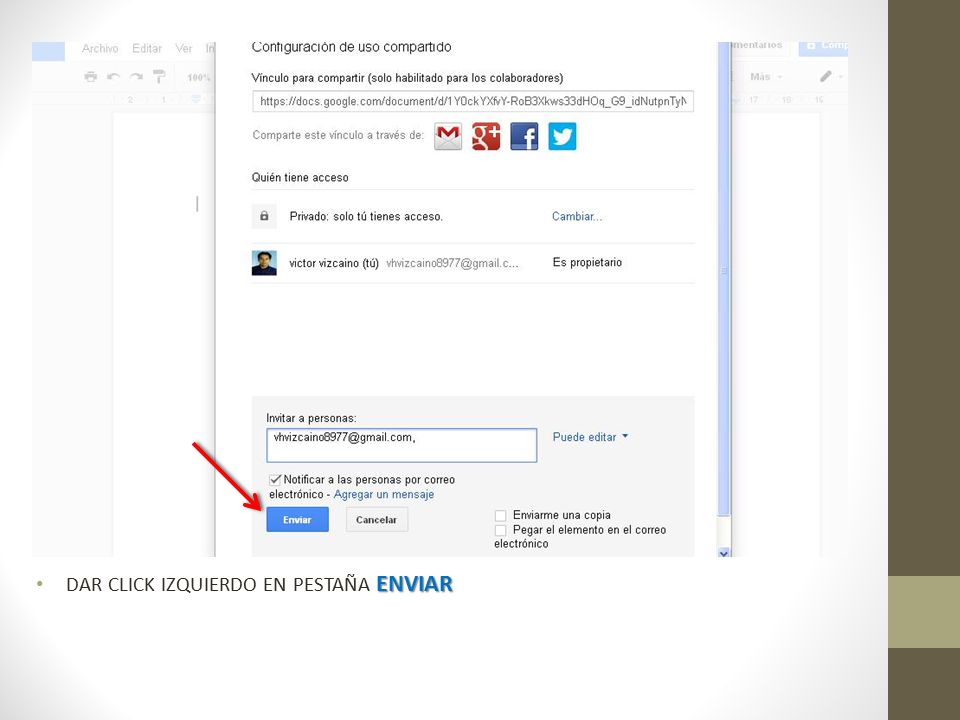
Task: Expand the Más toolbar menu
Action: click(x=766, y=77)
